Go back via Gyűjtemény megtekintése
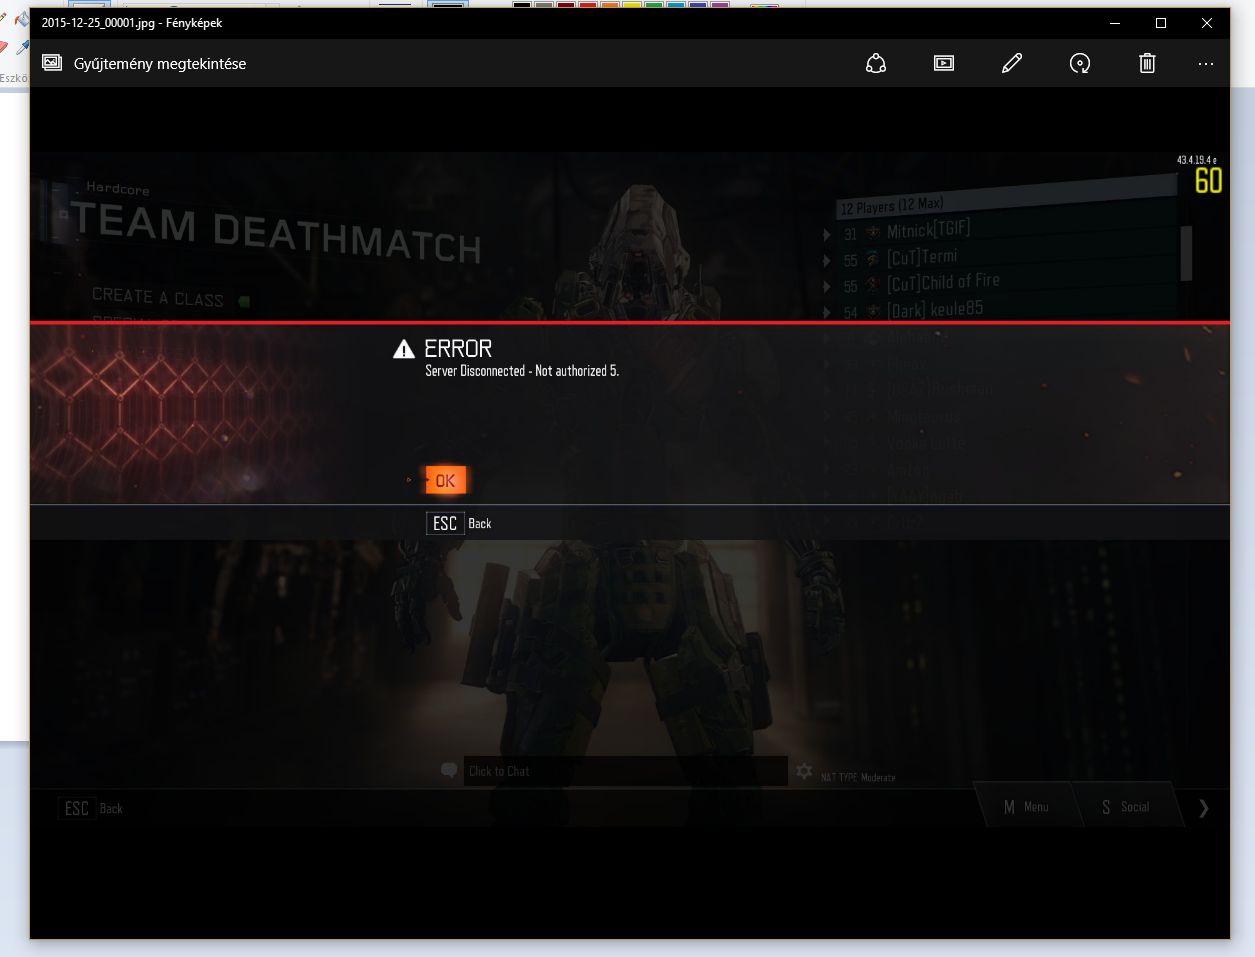1255x957 pixels. pos(144,63)
